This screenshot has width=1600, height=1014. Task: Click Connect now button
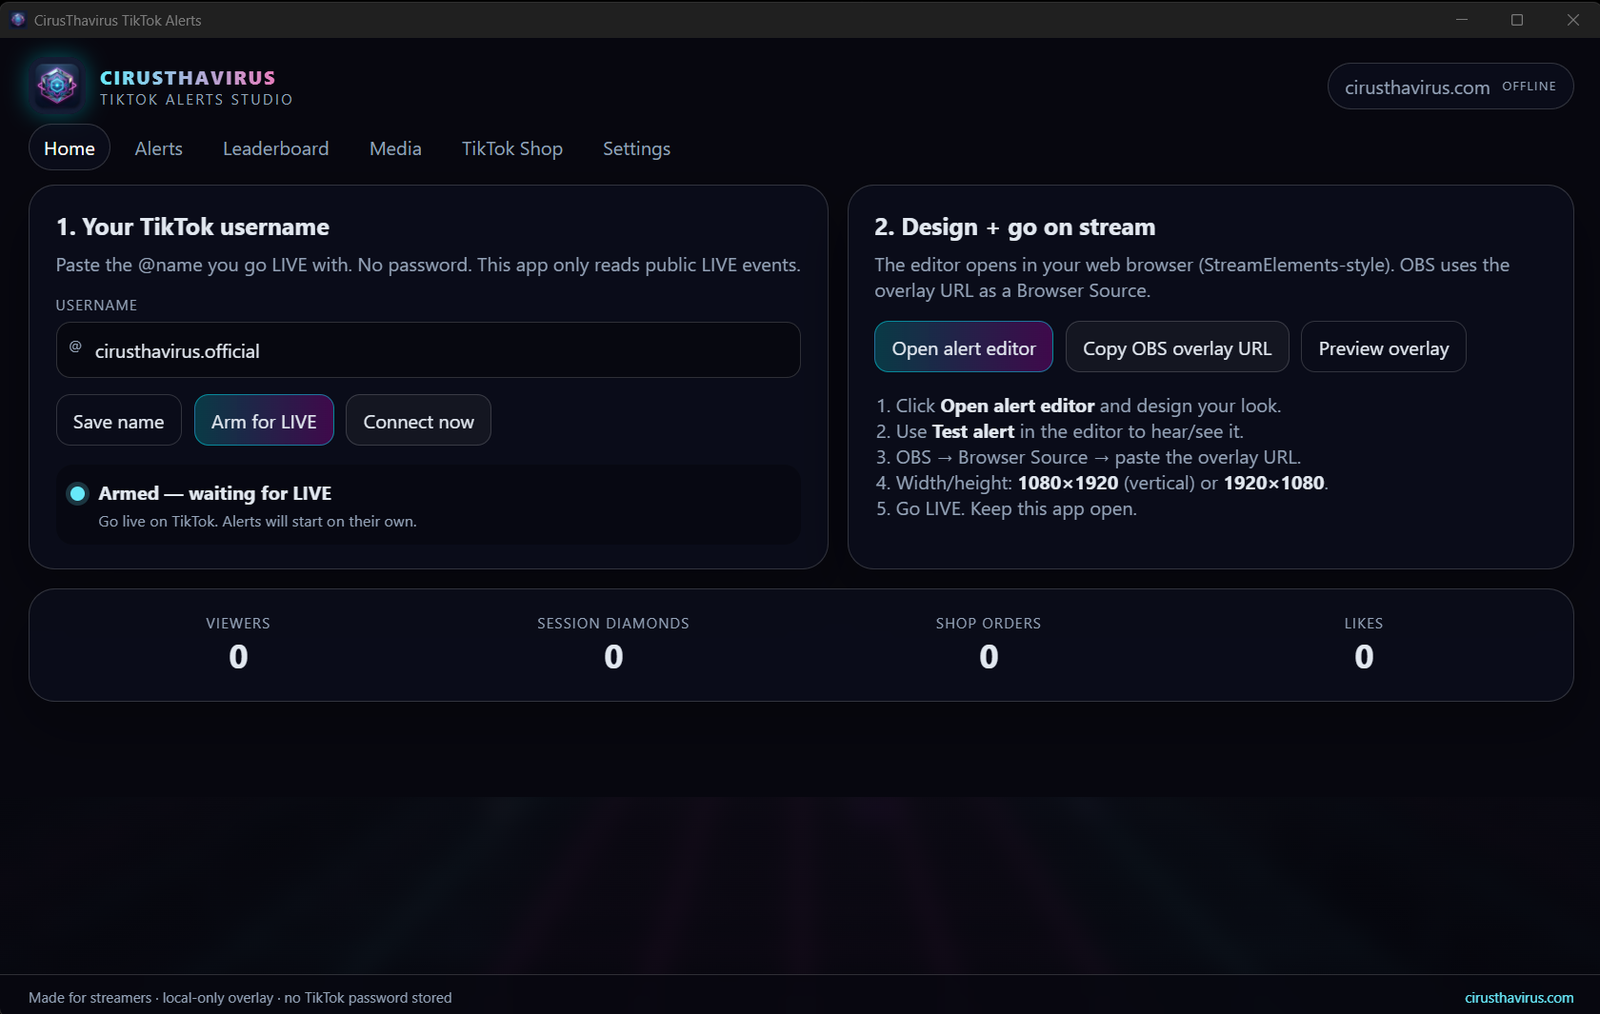click(418, 421)
